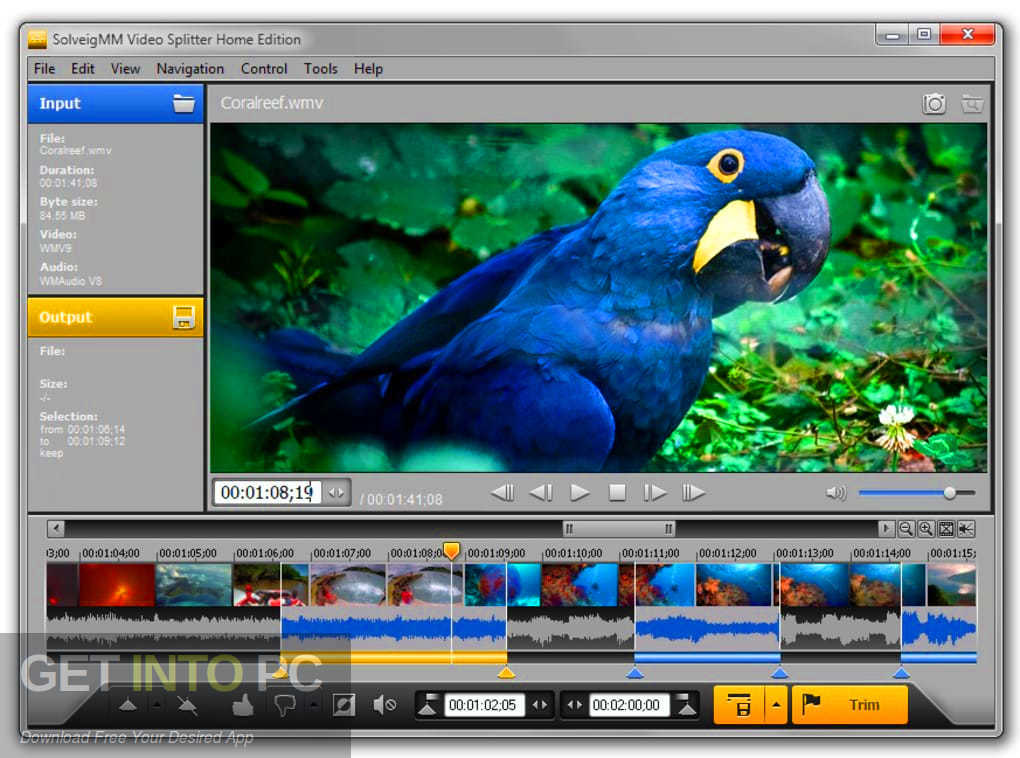
Task: Click the current time field 00:01:08;19
Action: click(267, 493)
